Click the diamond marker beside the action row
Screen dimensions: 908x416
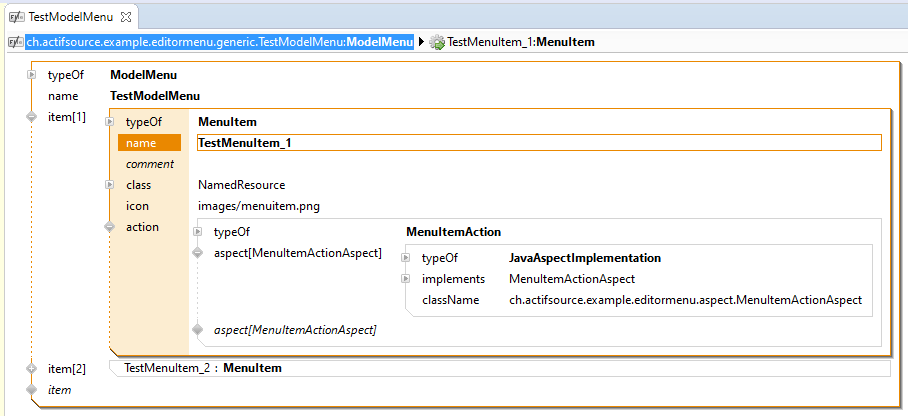[x=110, y=227]
